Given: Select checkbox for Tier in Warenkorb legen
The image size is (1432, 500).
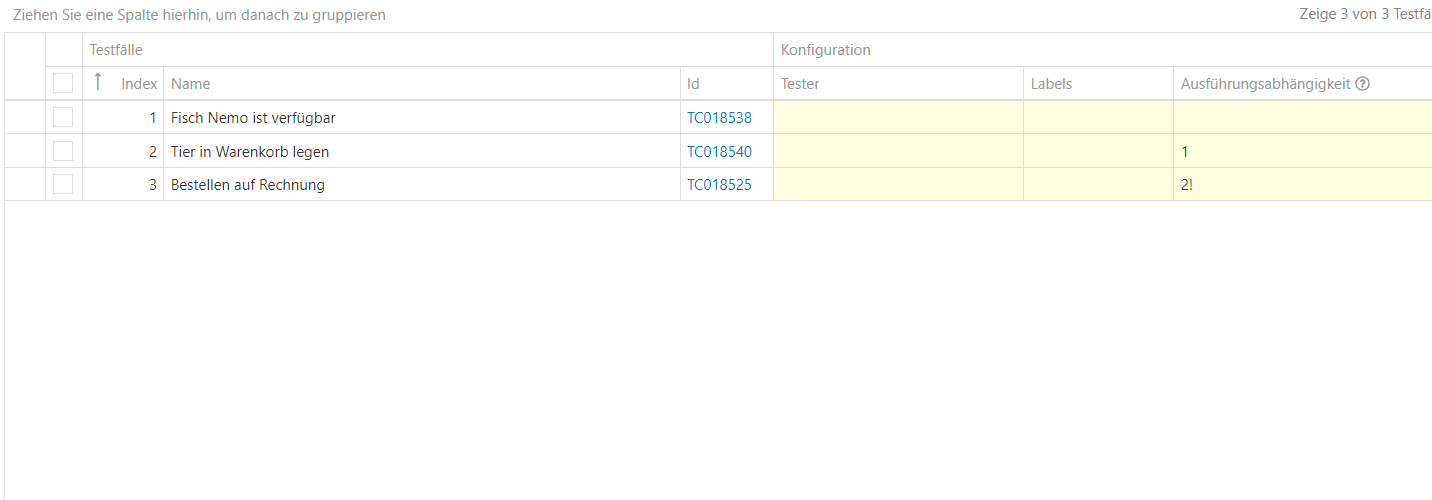Looking at the screenshot, I should click(63, 152).
